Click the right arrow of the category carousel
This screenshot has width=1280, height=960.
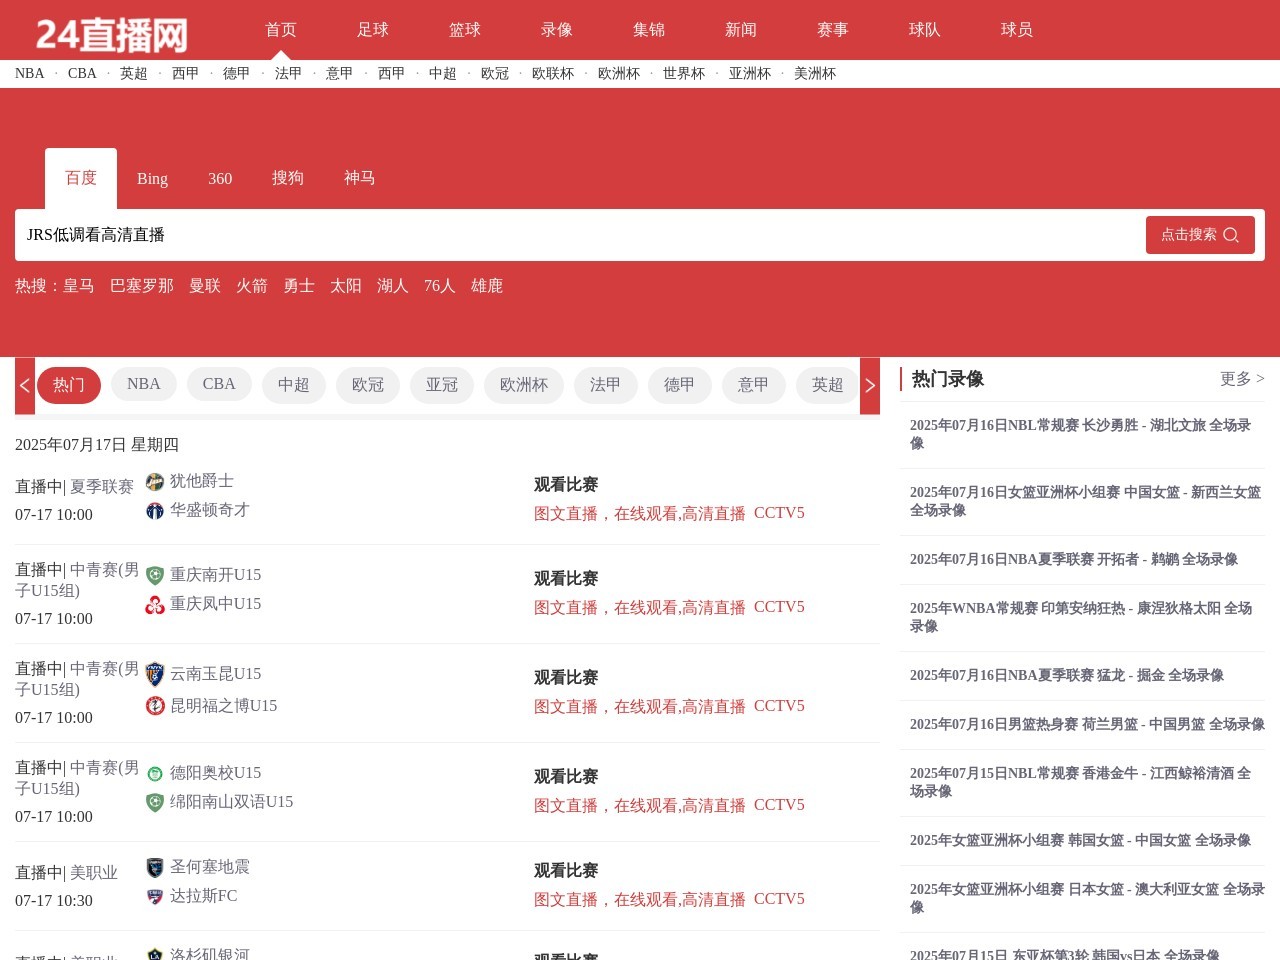pos(870,385)
